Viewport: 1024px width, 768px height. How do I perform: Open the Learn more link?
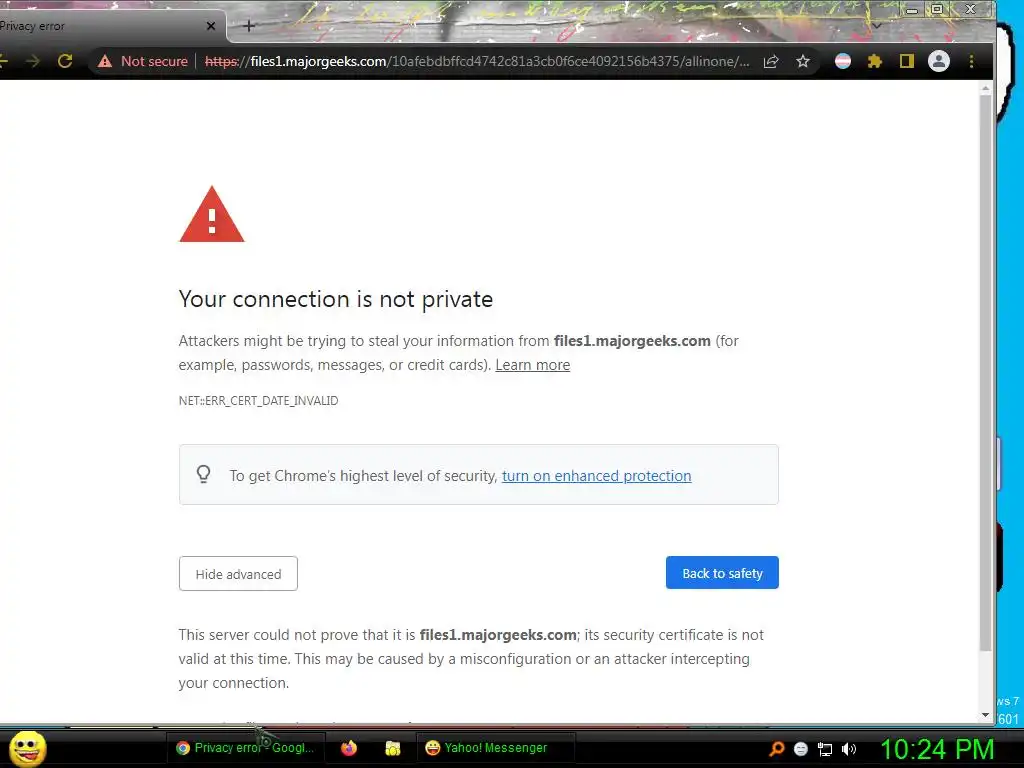coord(532,365)
